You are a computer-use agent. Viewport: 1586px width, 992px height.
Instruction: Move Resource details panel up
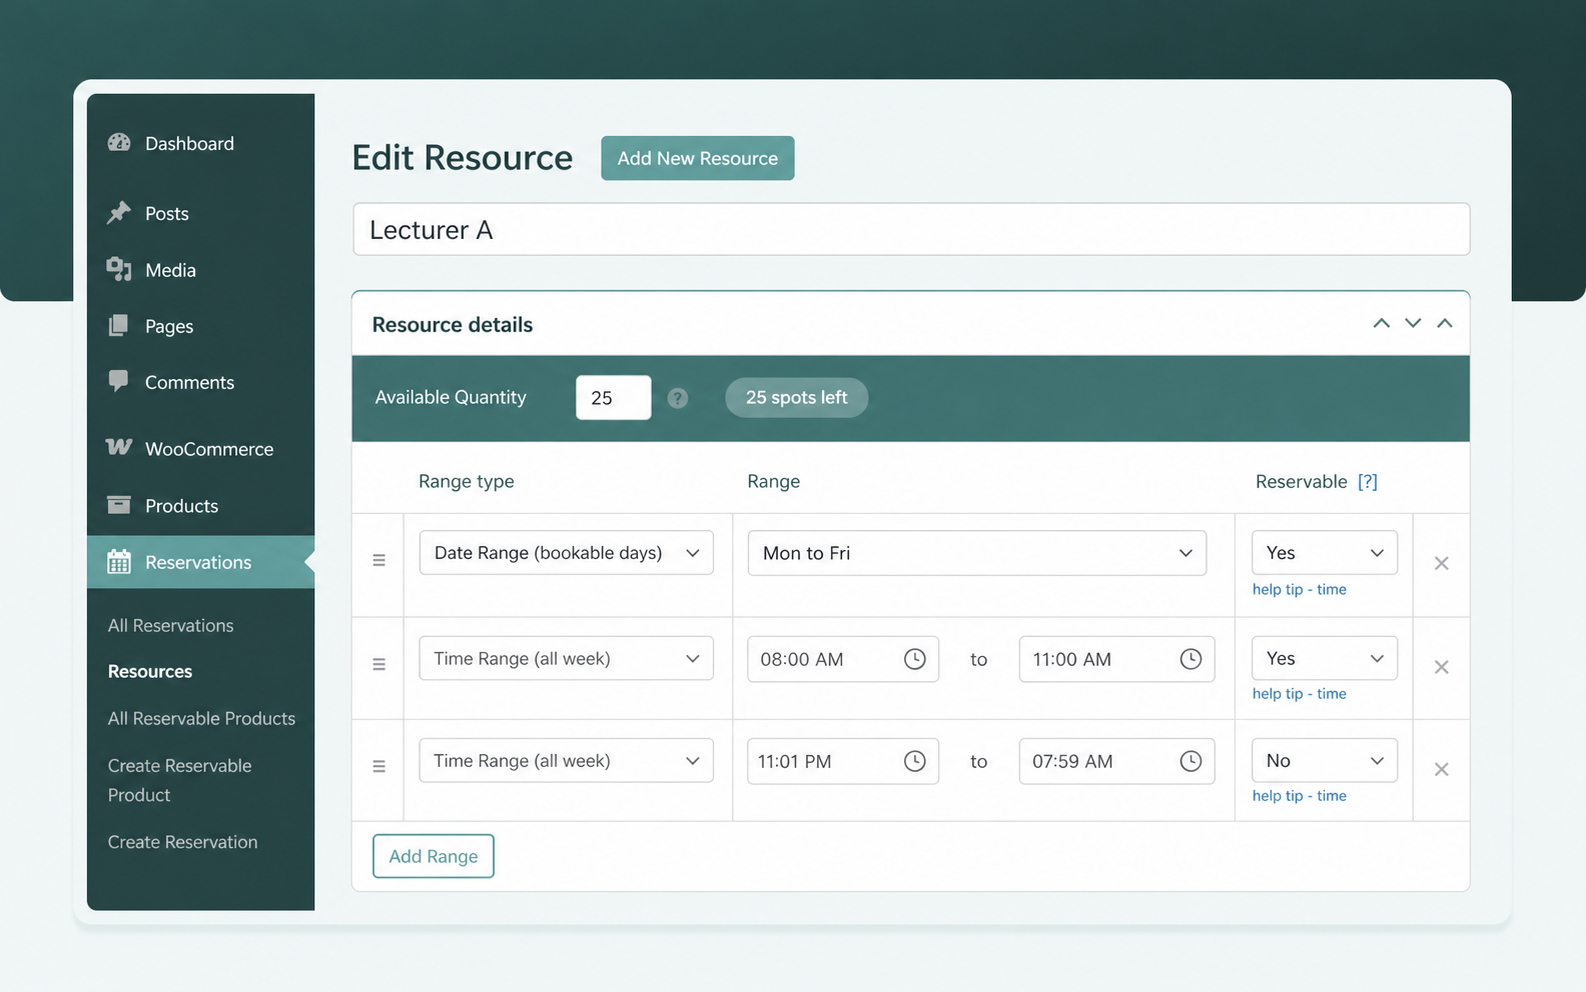[1381, 323]
